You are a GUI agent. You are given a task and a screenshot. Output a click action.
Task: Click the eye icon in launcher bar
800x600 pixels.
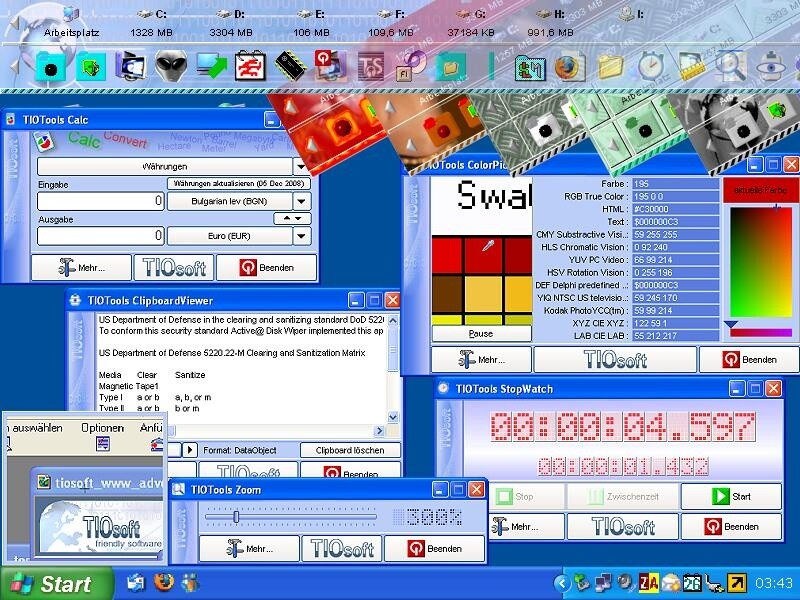click(770, 67)
